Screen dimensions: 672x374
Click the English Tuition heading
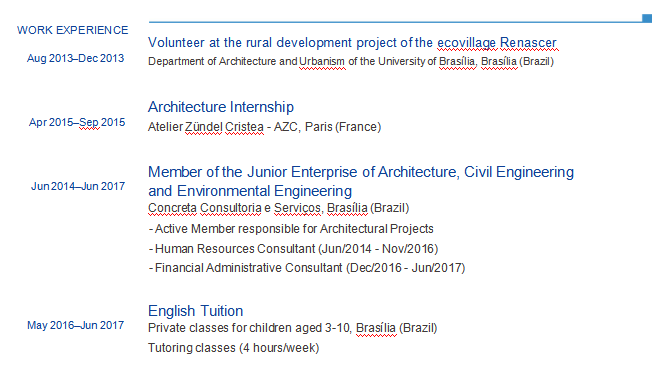click(x=195, y=311)
